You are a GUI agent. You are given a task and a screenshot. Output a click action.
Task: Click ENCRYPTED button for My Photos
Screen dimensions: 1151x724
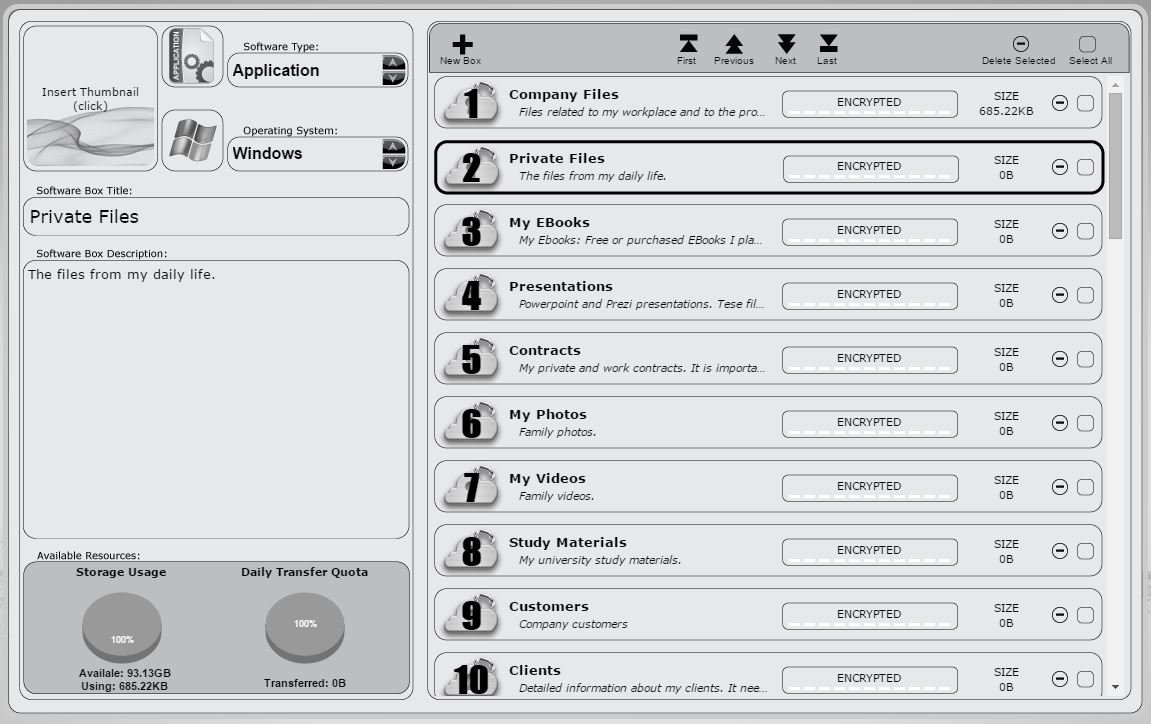870,423
